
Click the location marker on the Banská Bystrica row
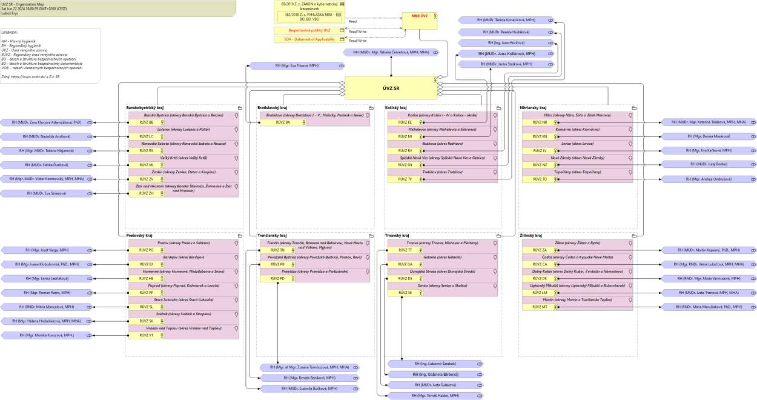tap(236, 116)
